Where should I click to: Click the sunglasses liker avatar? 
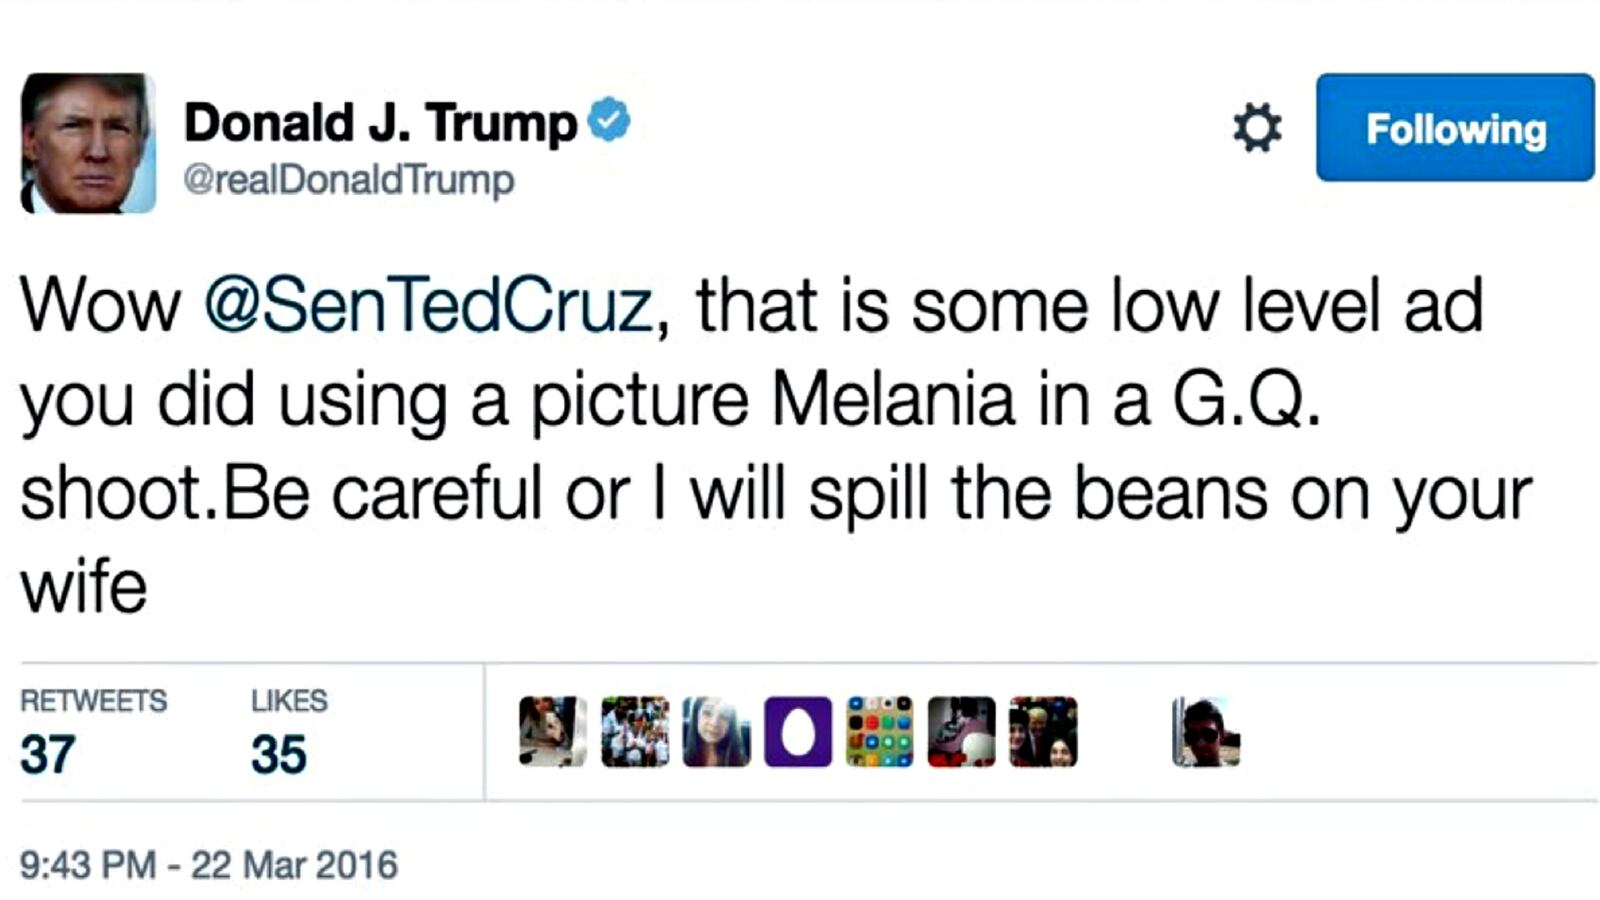pyautogui.click(x=1205, y=732)
